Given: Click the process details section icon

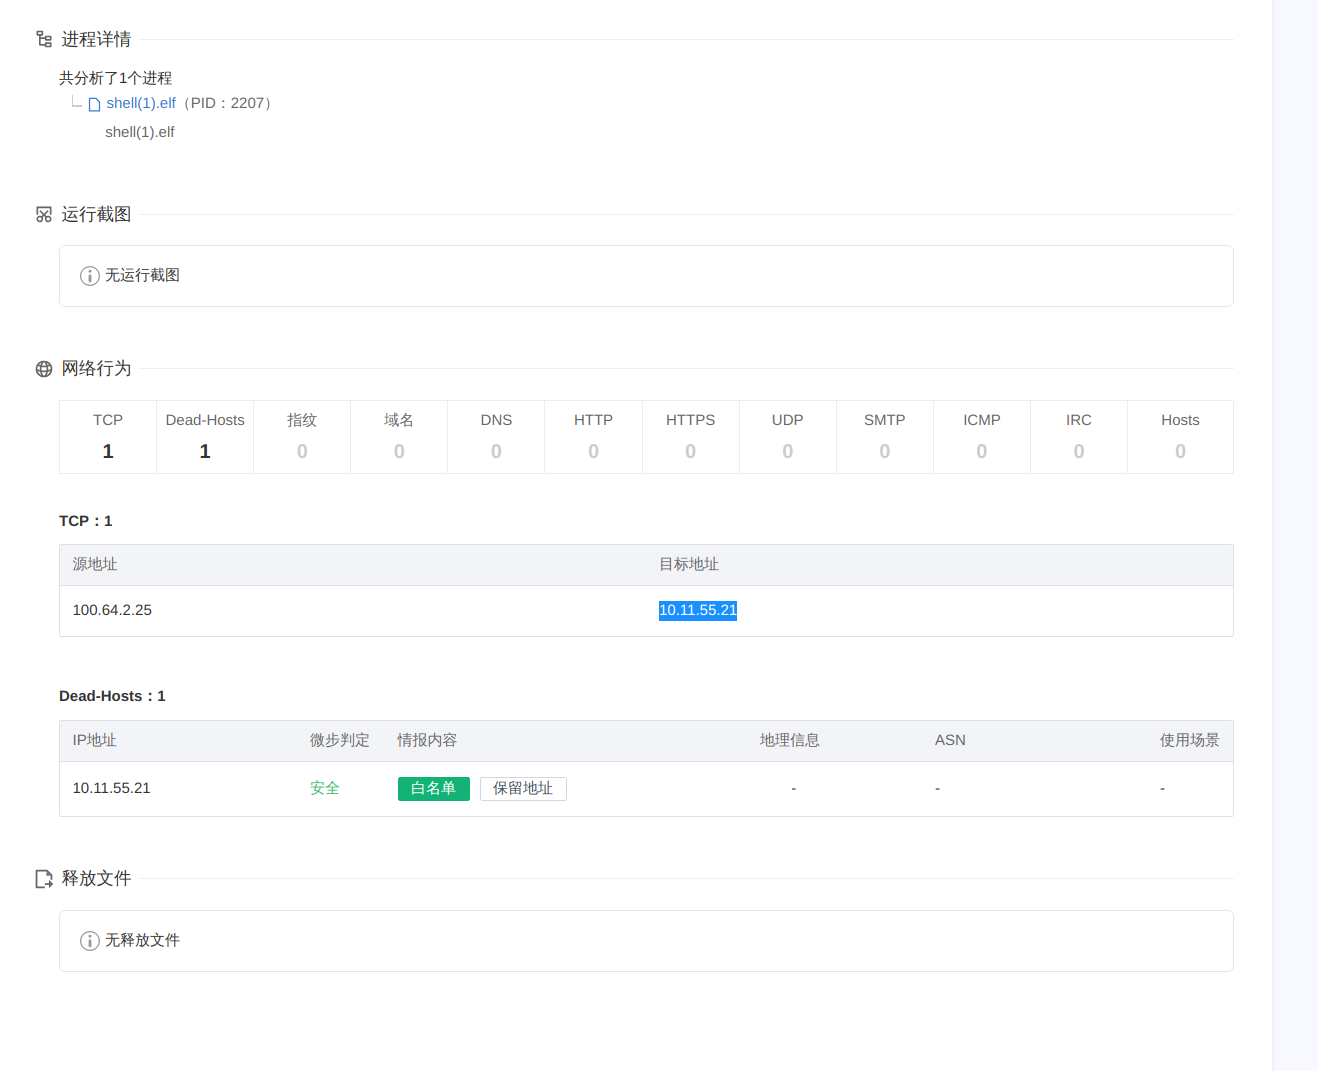Looking at the screenshot, I should pos(44,39).
